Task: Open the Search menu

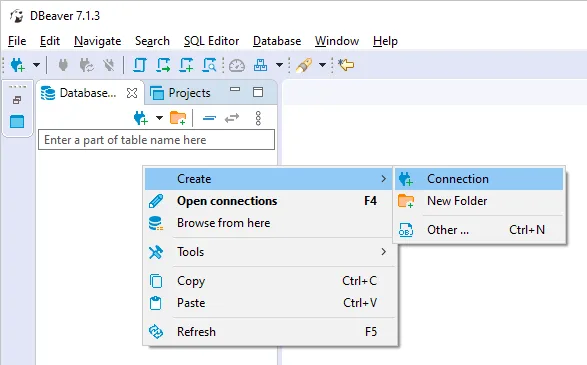Action: pos(152,41)
